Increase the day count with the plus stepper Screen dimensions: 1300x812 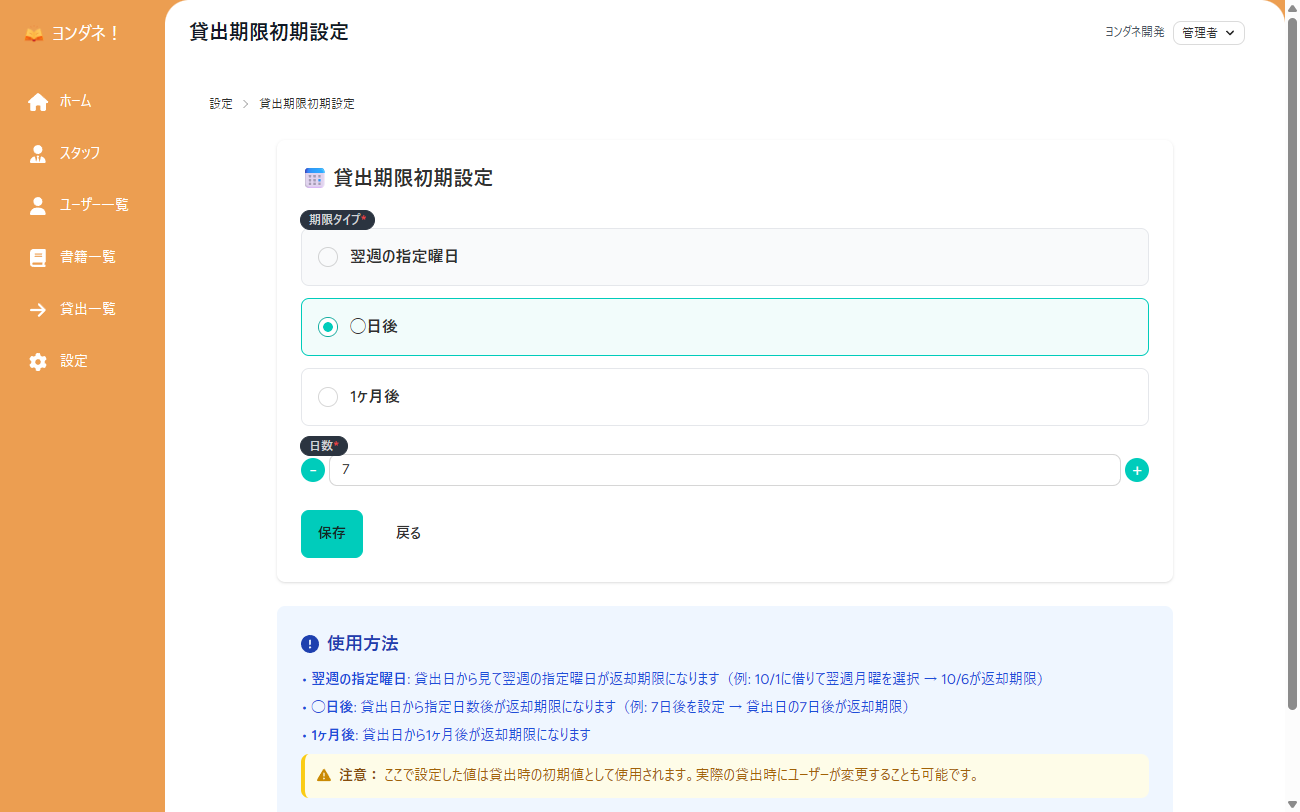tap(1137, 470)
